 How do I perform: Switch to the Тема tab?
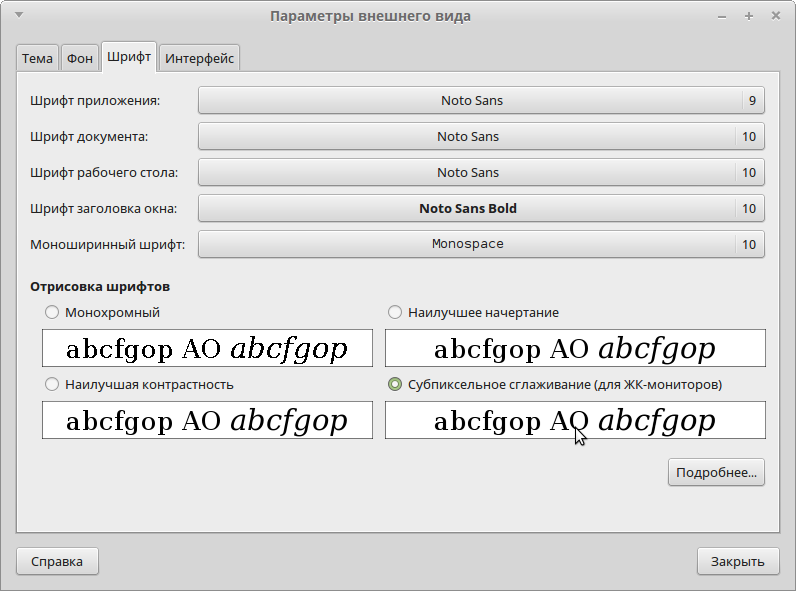pos(37,58)
